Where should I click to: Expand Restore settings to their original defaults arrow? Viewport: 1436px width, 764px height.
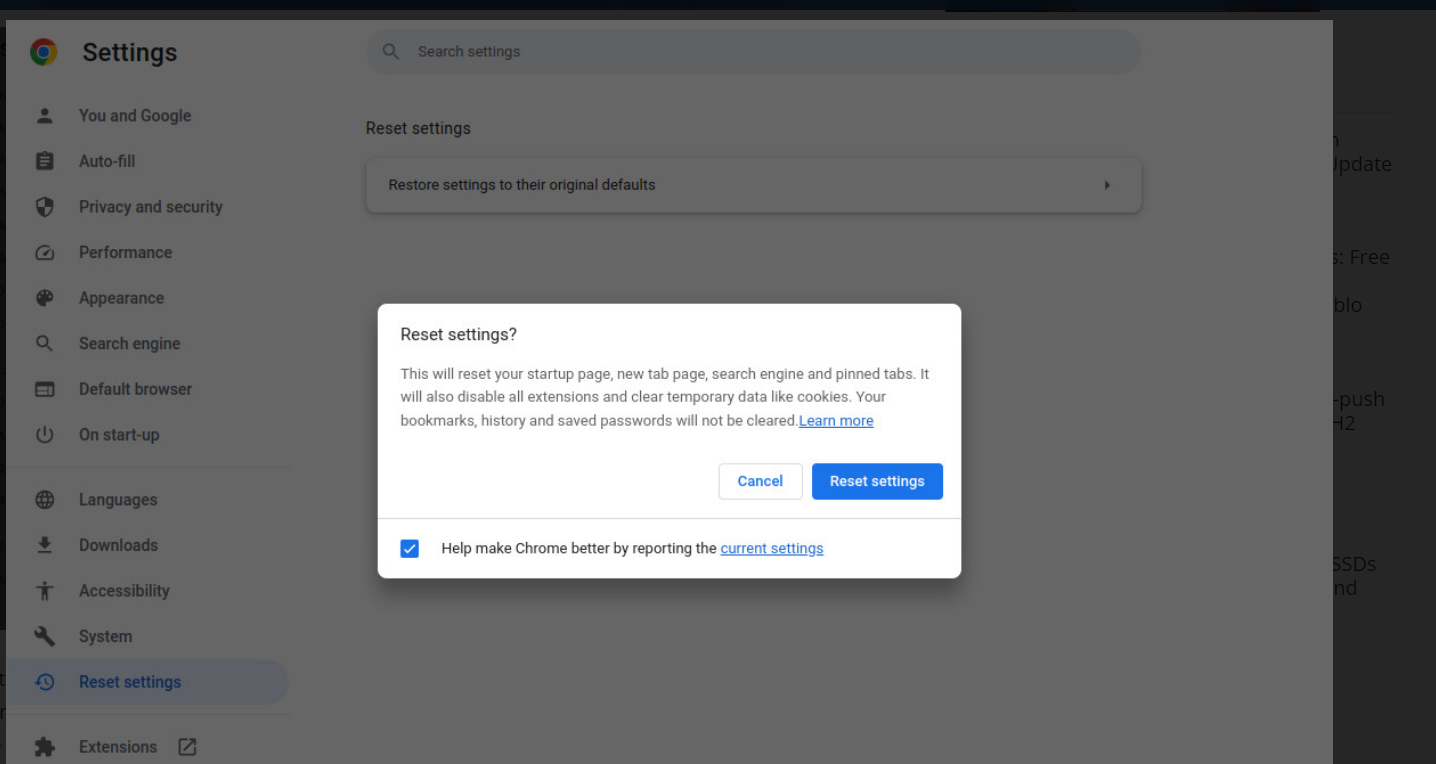[1106, 185]
